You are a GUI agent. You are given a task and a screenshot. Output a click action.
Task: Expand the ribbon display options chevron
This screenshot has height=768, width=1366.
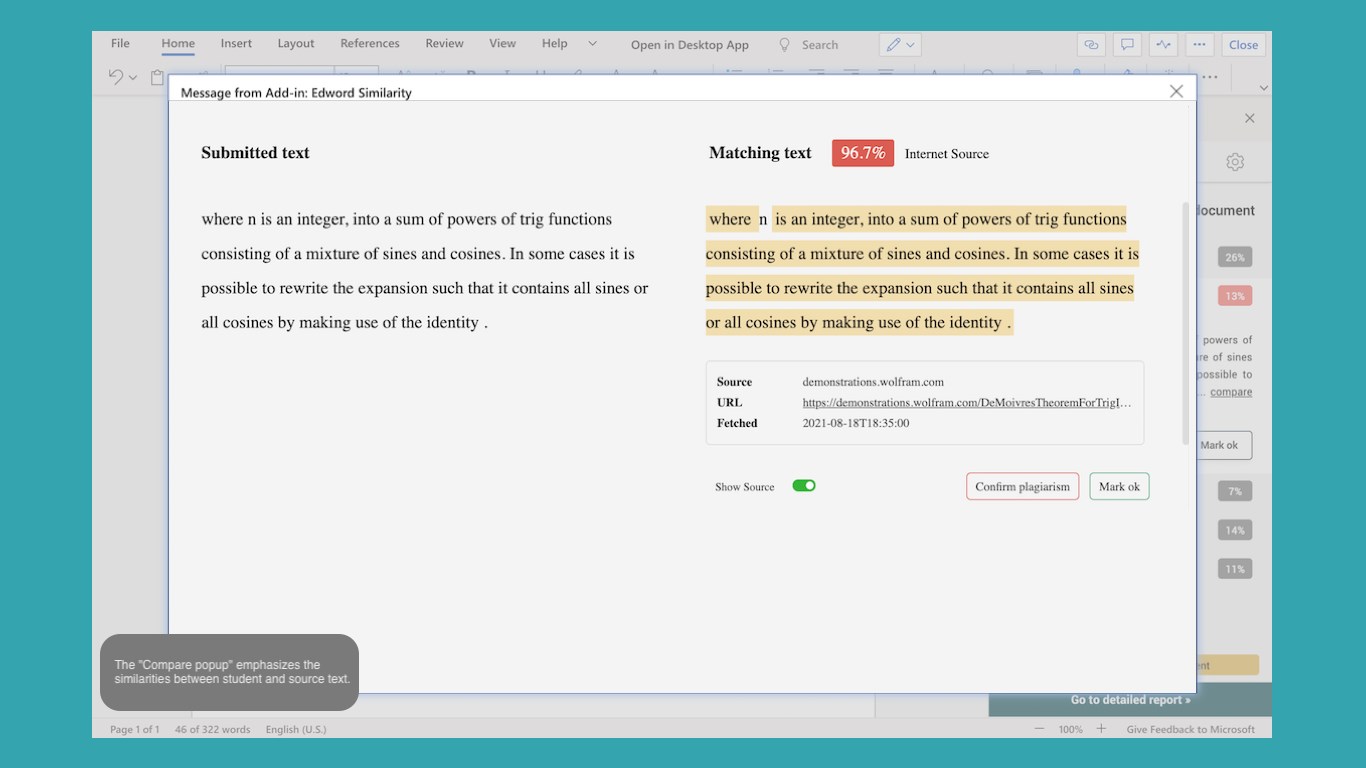1264,88
